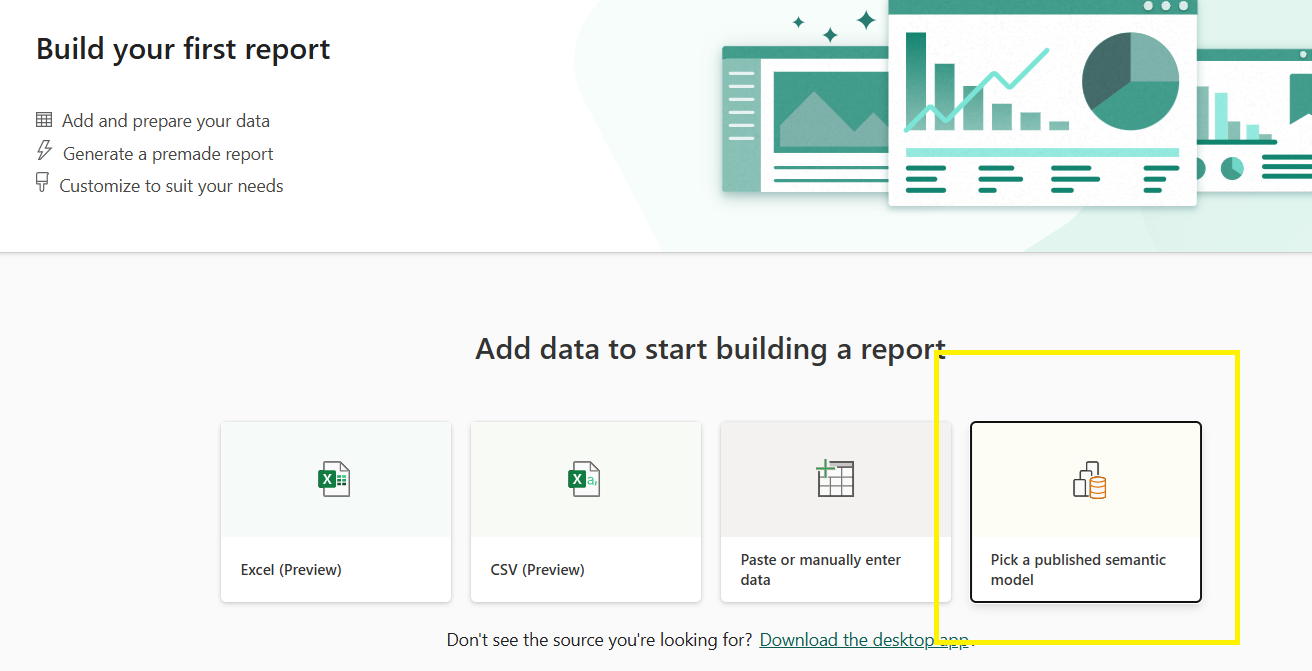Click Customize to suit your needs text
Screen dimensions: 1312x671
[x=171, y=186]
